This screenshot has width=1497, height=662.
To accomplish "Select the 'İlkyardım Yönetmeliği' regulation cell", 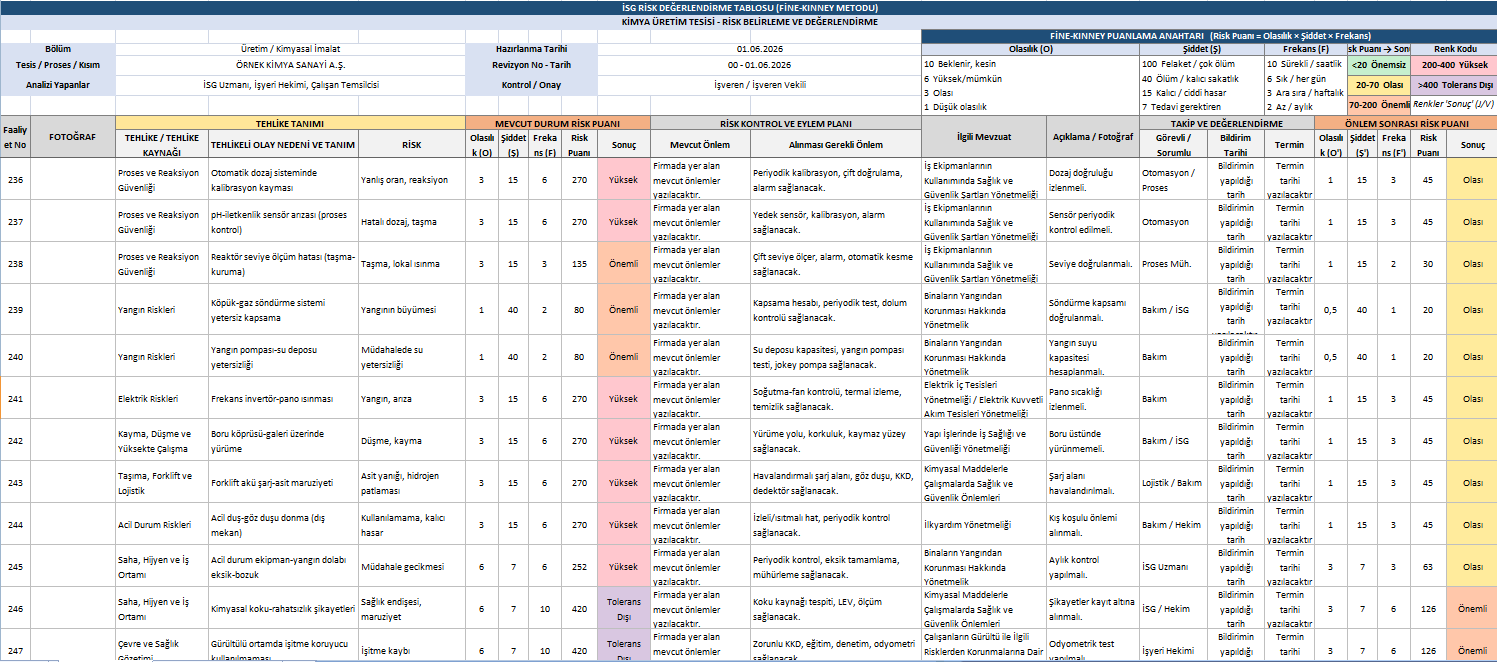I will pyautogui.click(x=984, y=524).
